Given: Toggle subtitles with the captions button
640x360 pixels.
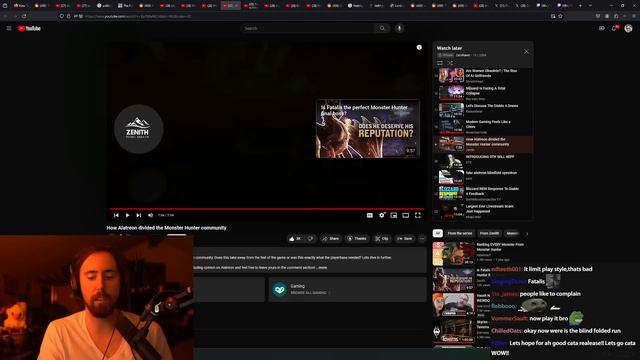Looking at the screenshot, I should point(369,215).
